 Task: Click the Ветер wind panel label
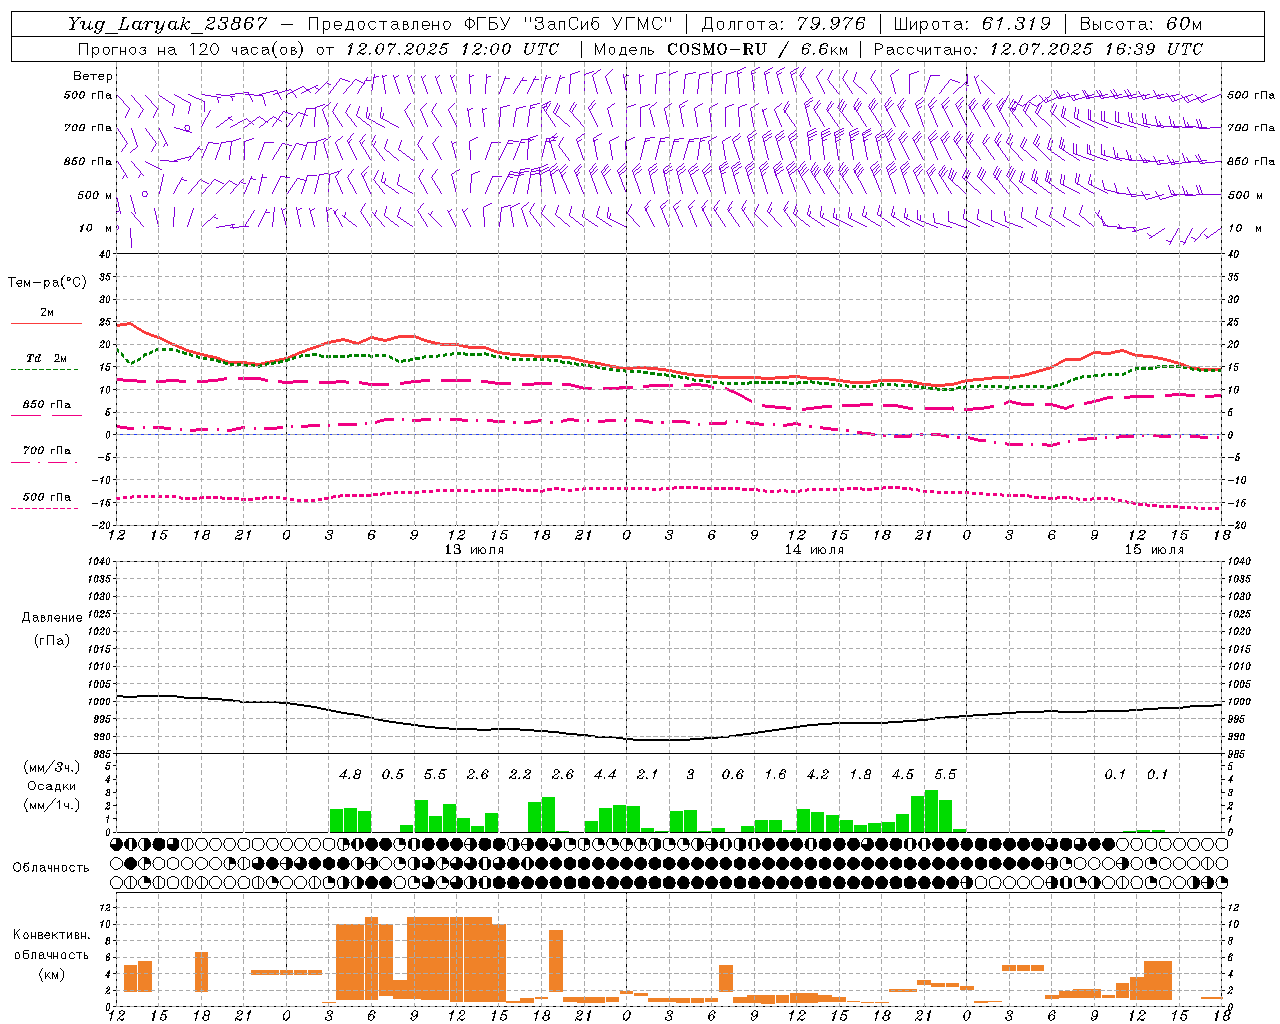click(92, 76)
